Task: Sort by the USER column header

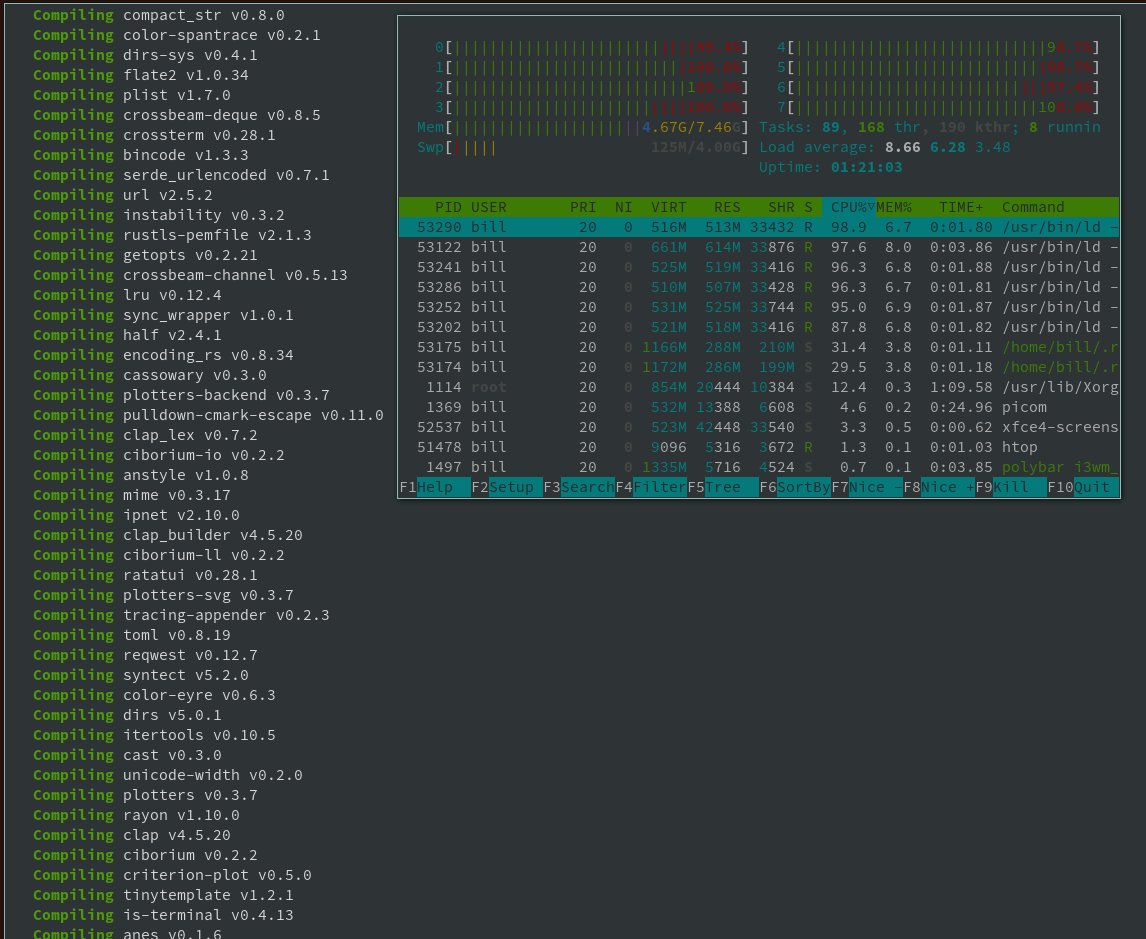Action: click(x=489, y=208)
